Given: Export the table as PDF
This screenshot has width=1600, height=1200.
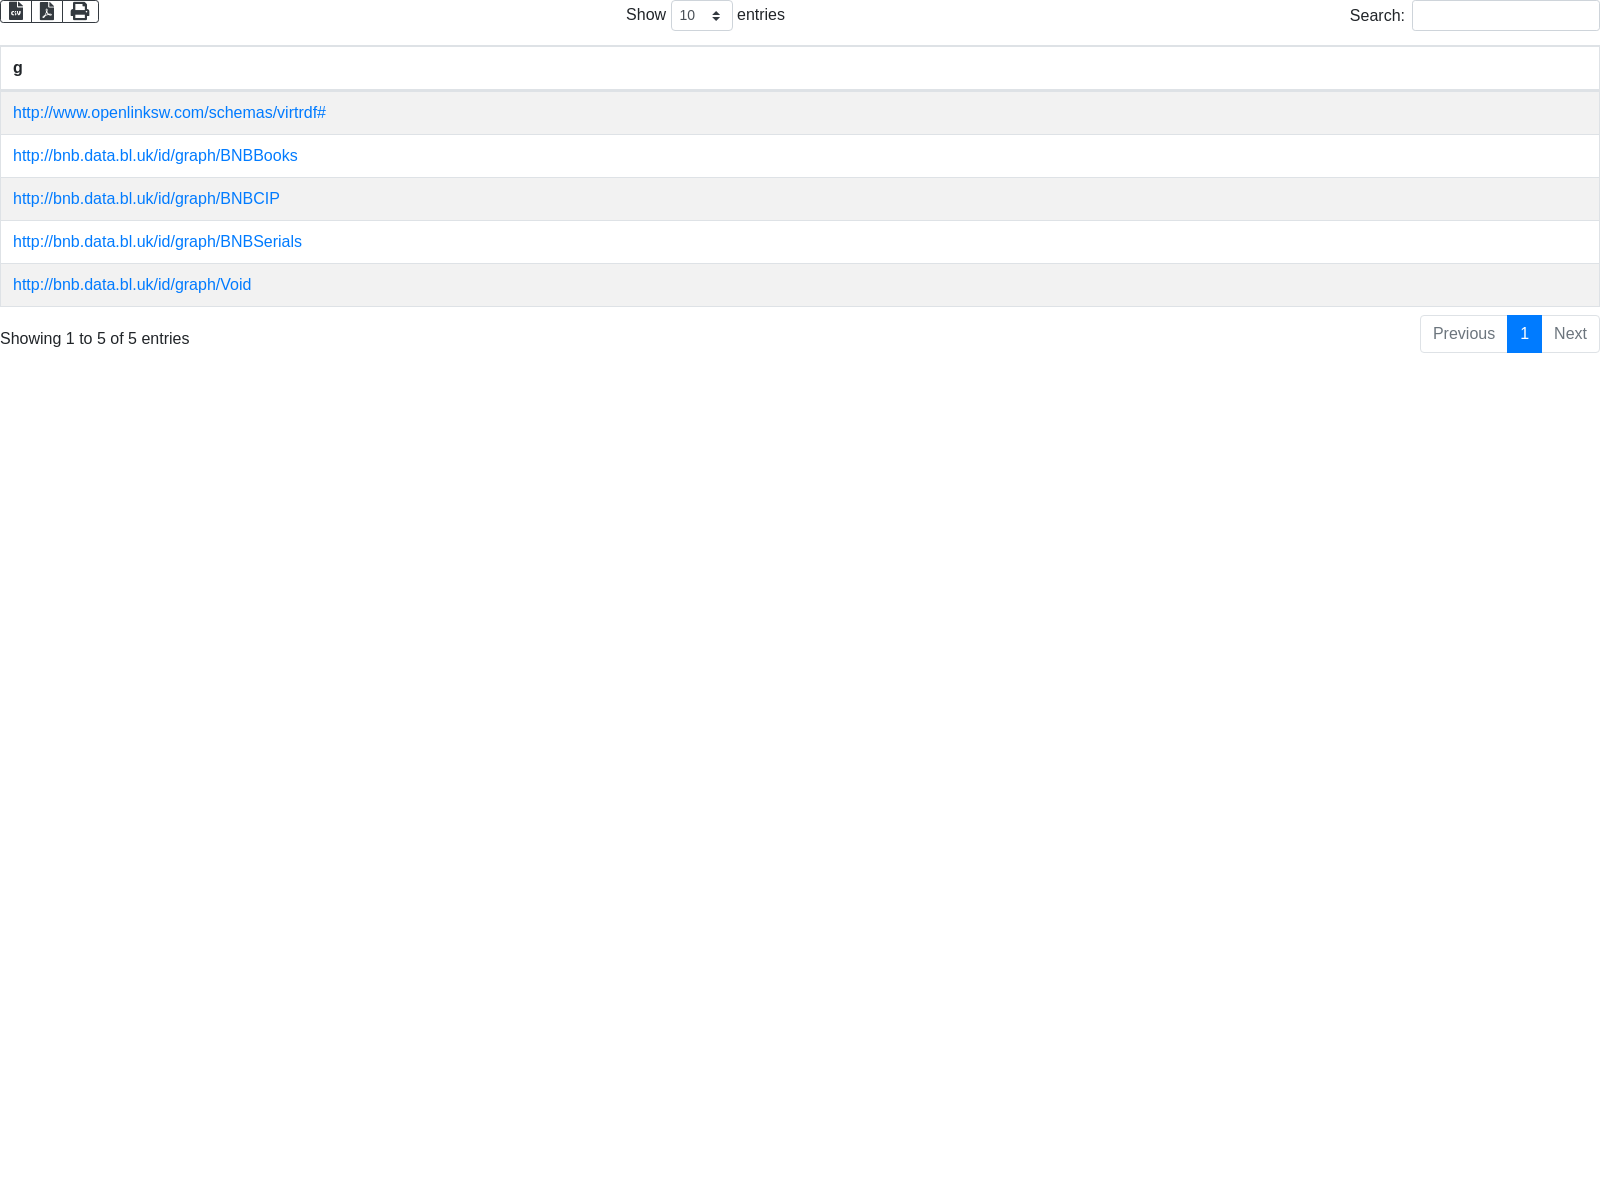Looking at the screenshot, I should [47, 11].
